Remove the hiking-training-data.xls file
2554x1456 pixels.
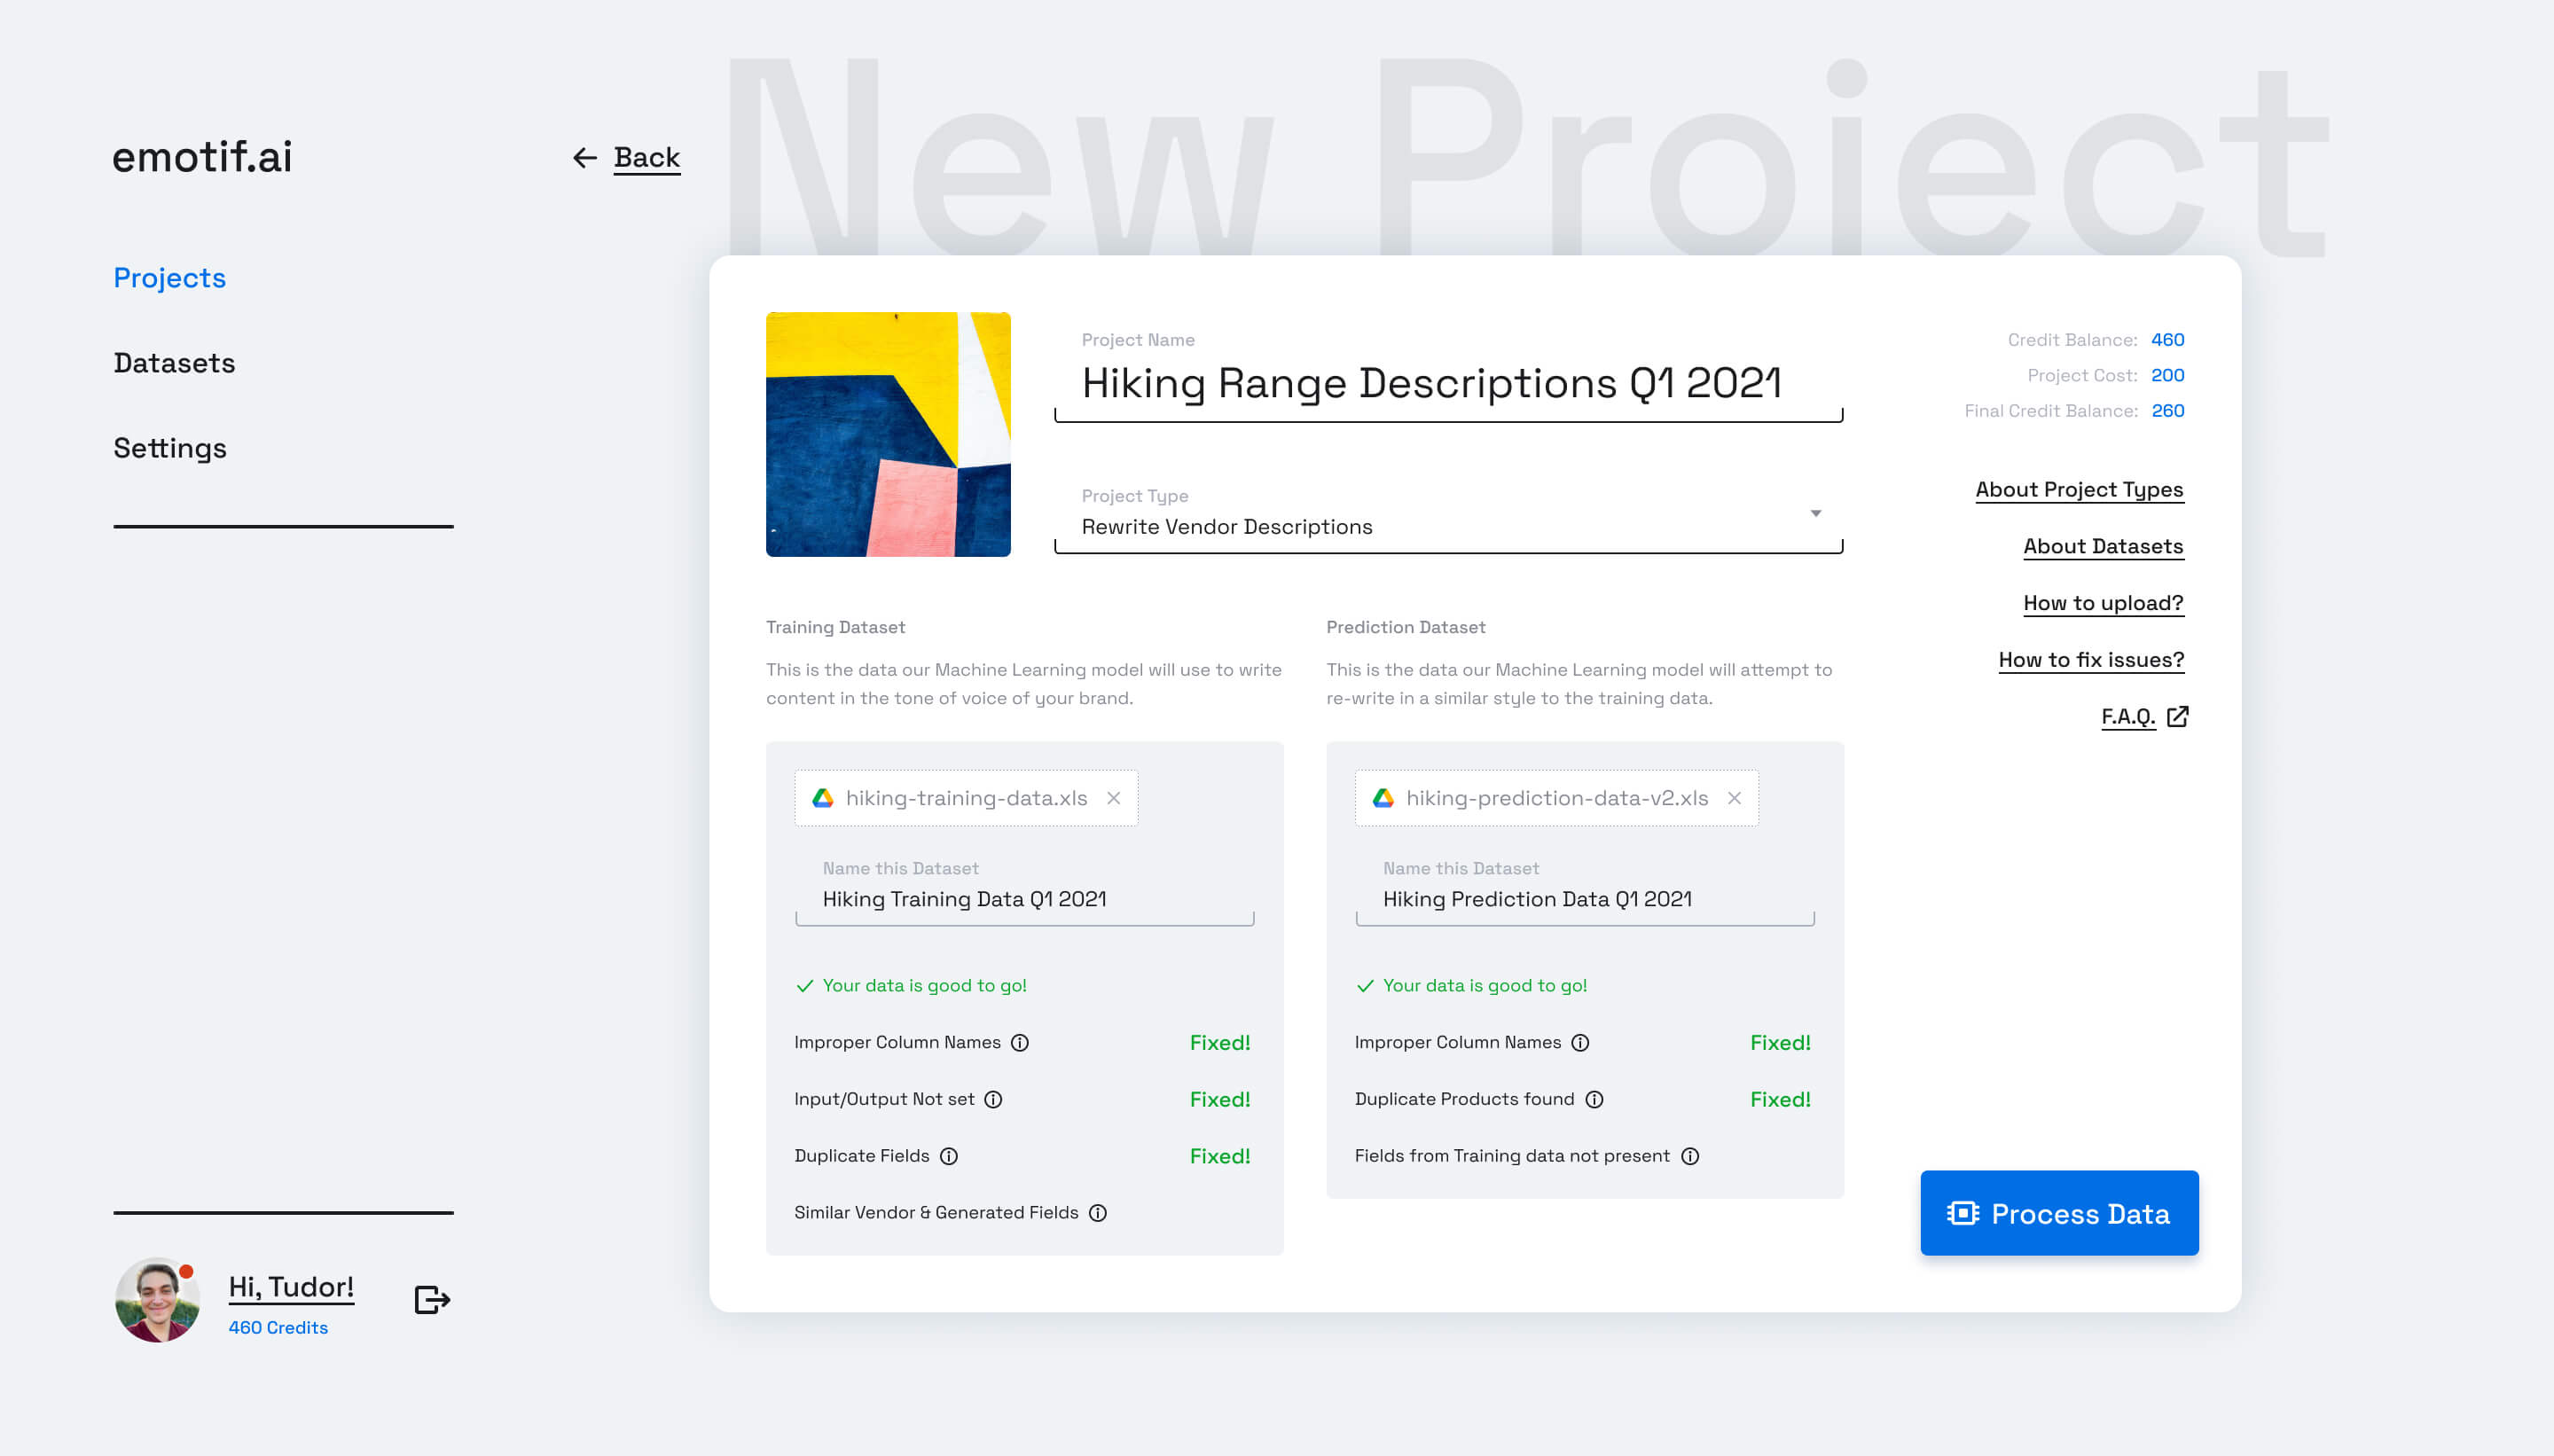coord(1113,798)
